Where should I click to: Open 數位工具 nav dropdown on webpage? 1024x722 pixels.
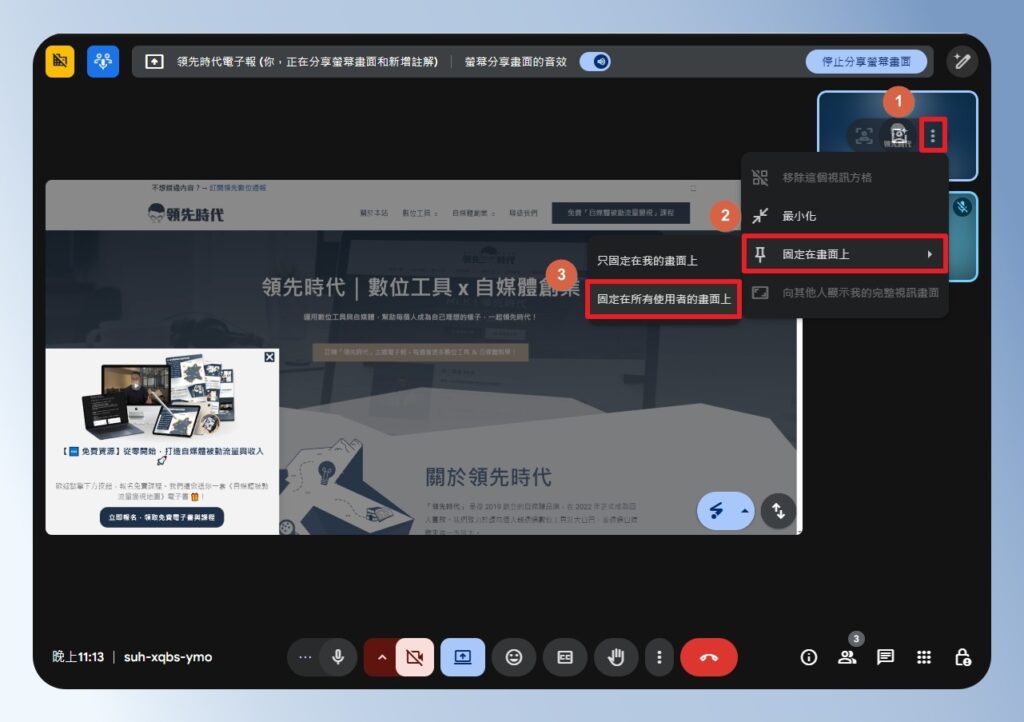pyautogui.click(x=419, y=213)
